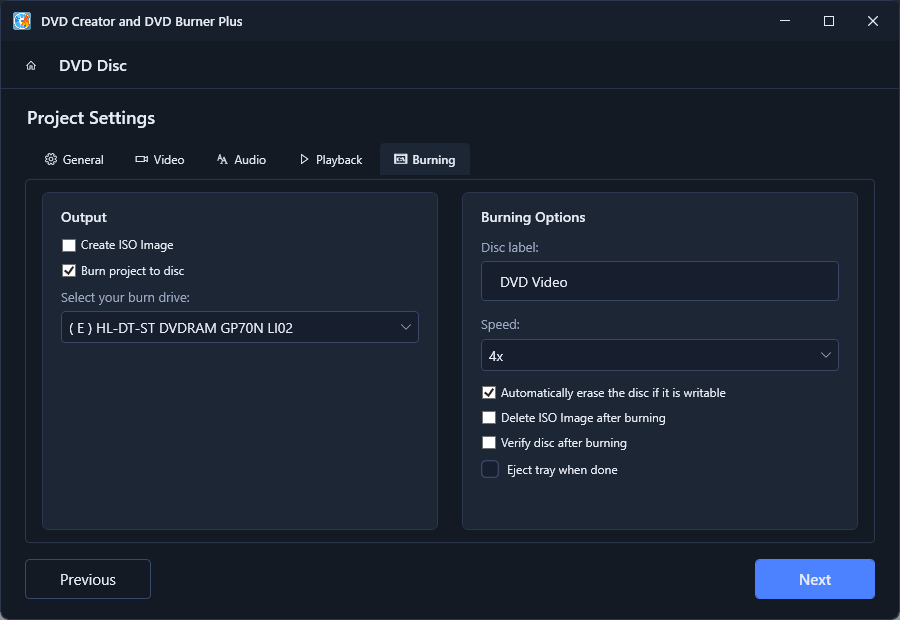Click the Previous button
Image resolution: width=900 pixels, height=620 pixels.
click(x=88, y=579)
